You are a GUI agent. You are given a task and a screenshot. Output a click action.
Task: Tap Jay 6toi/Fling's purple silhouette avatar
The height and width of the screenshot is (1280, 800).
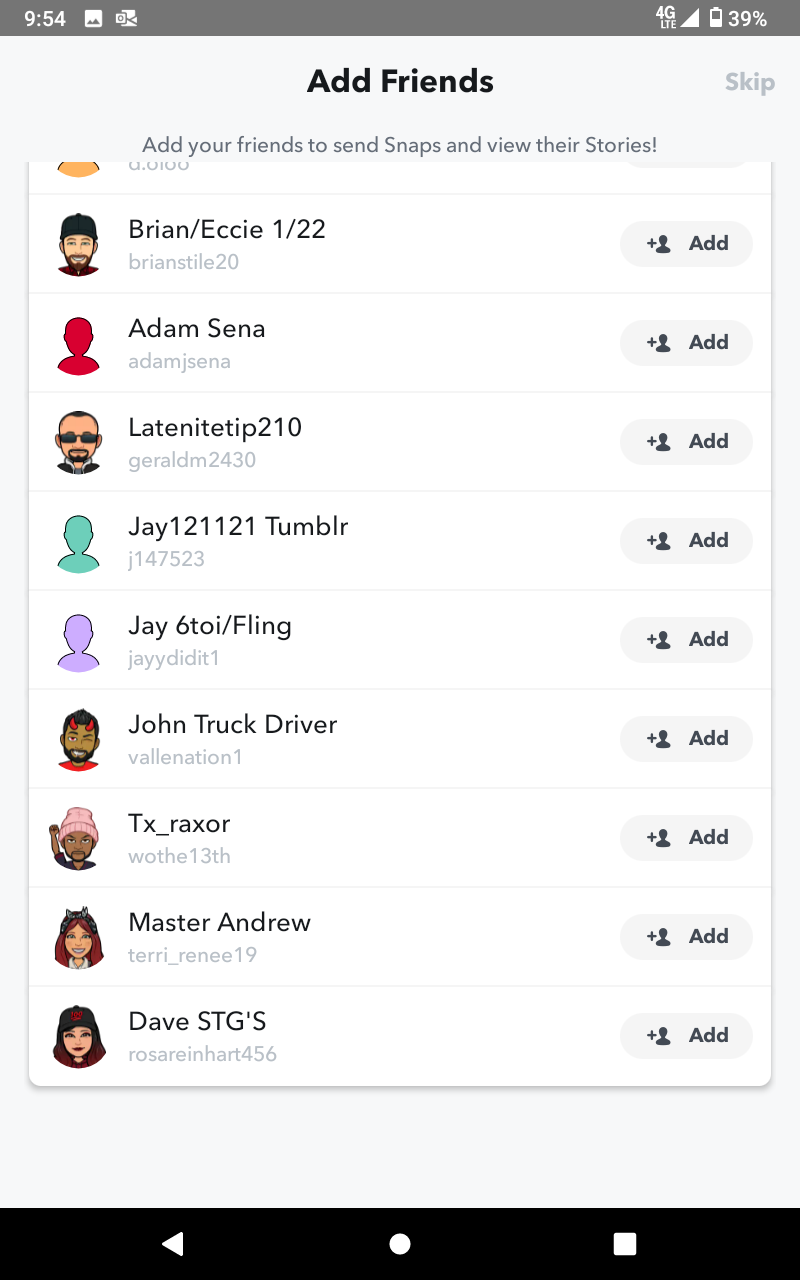tap(78, 640)
